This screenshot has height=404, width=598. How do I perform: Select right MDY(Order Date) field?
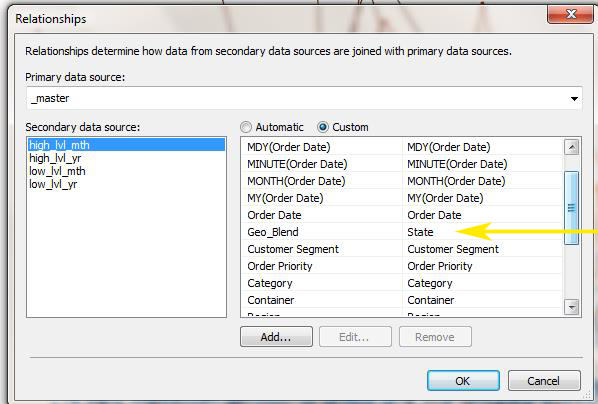coord(449,147)
